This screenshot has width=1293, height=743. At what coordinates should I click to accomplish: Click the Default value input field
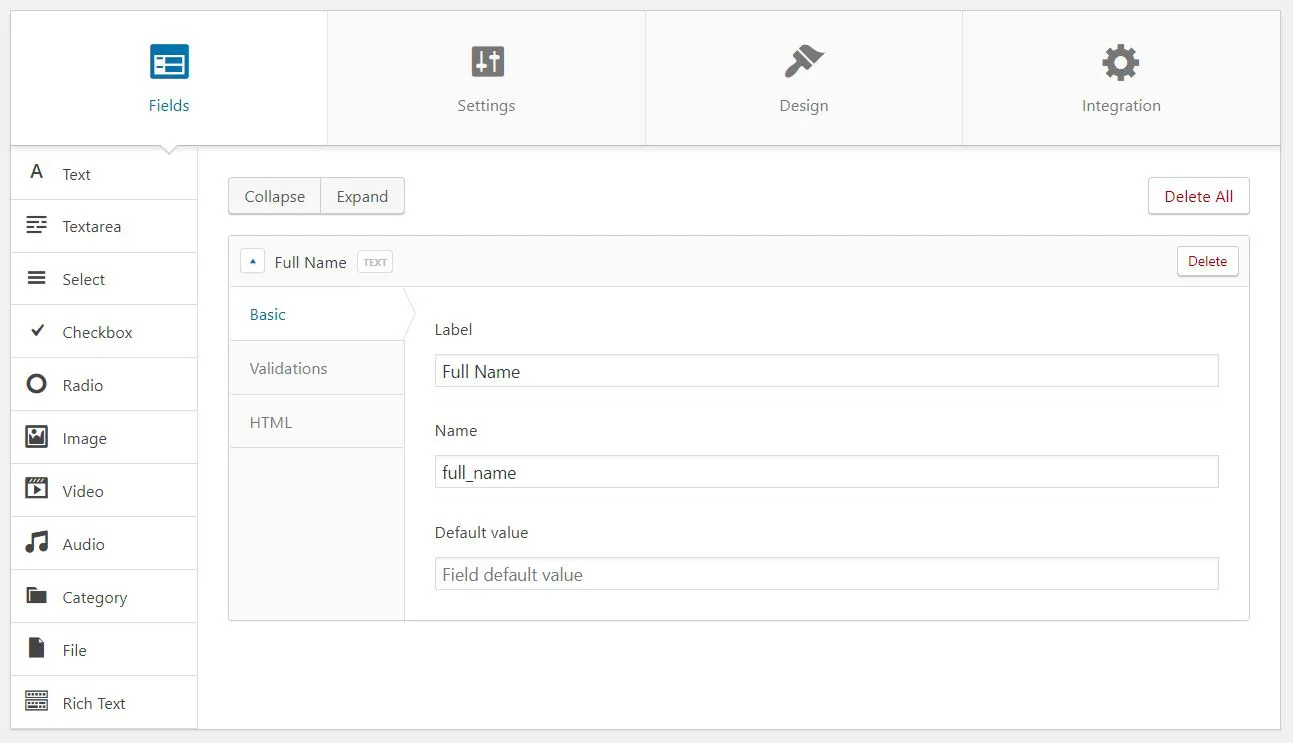826,574
